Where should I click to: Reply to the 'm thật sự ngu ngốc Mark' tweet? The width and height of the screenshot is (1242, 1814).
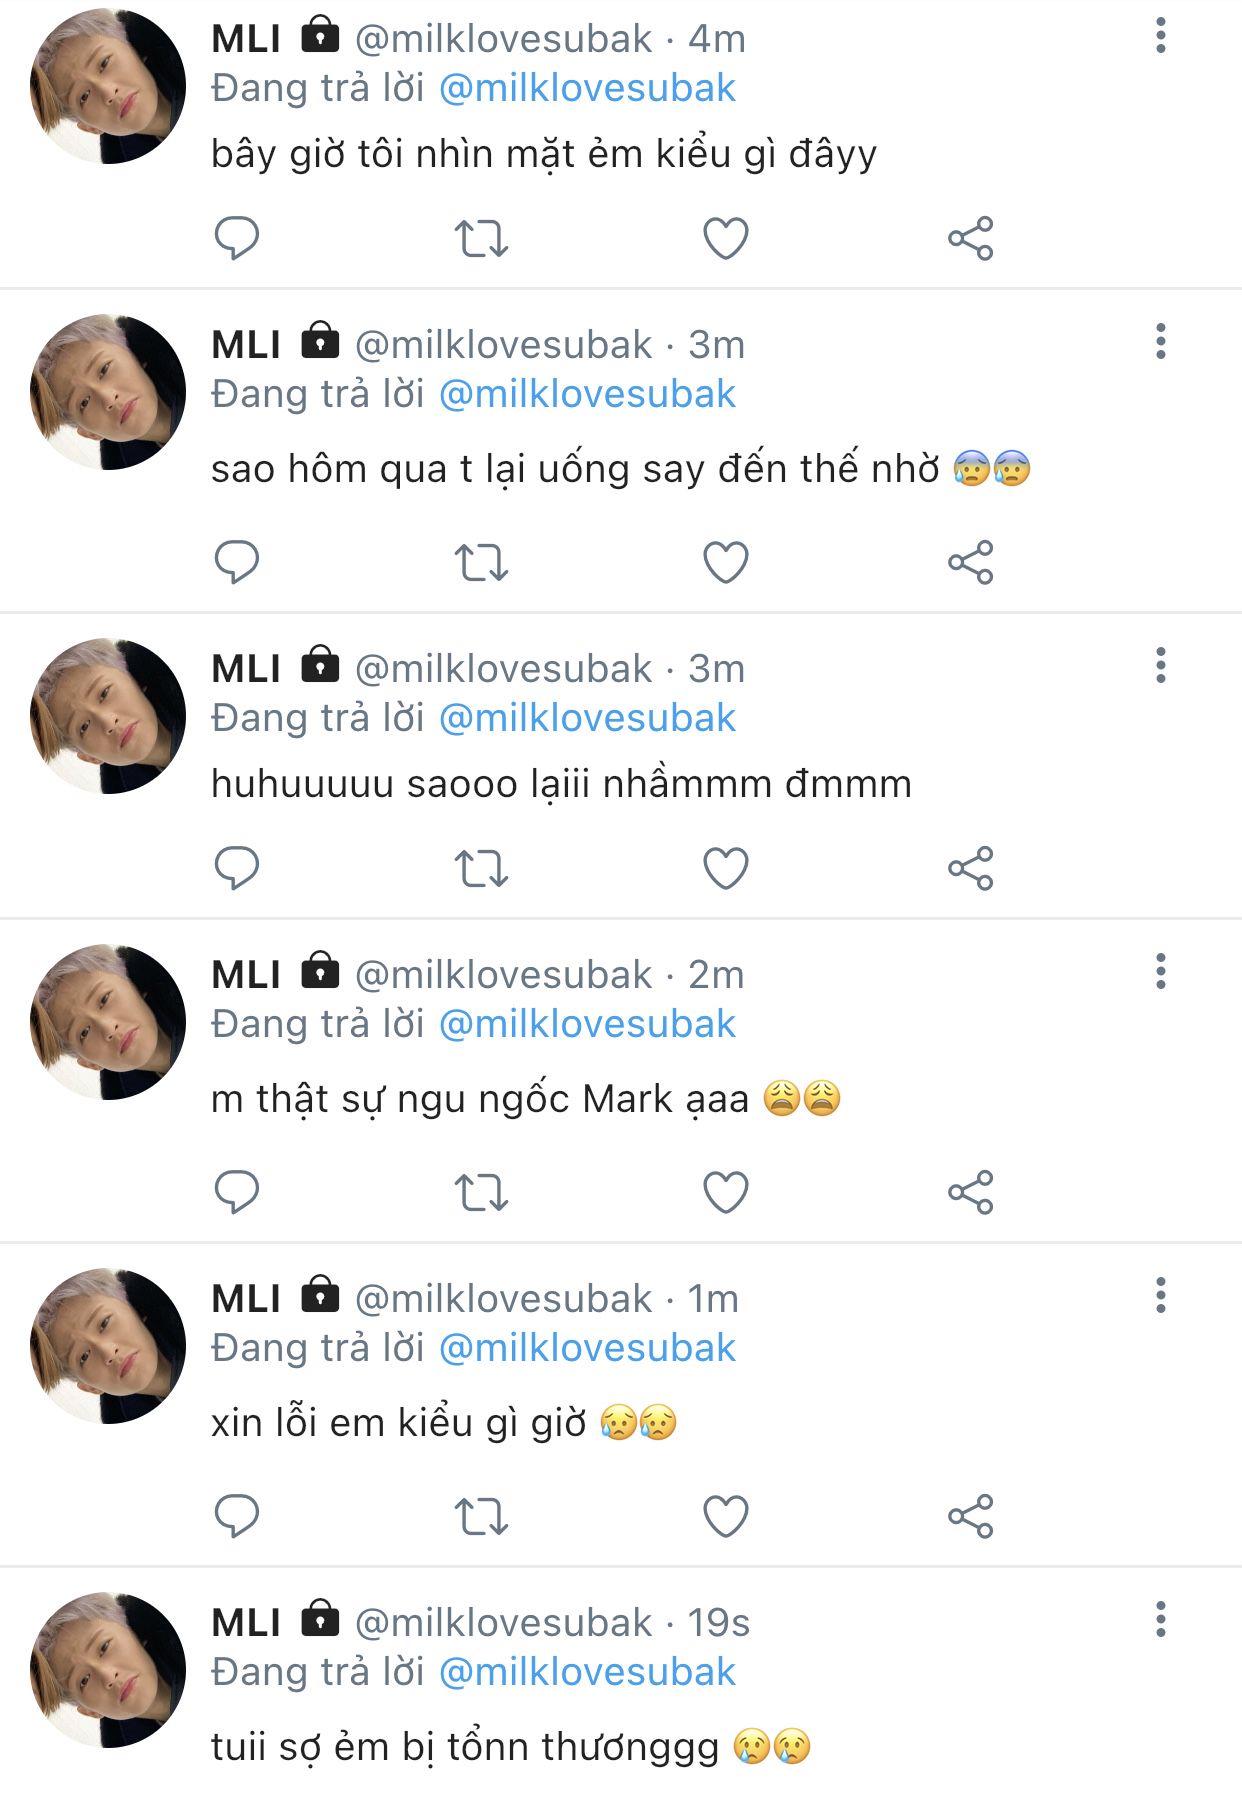coord(237,1192)
